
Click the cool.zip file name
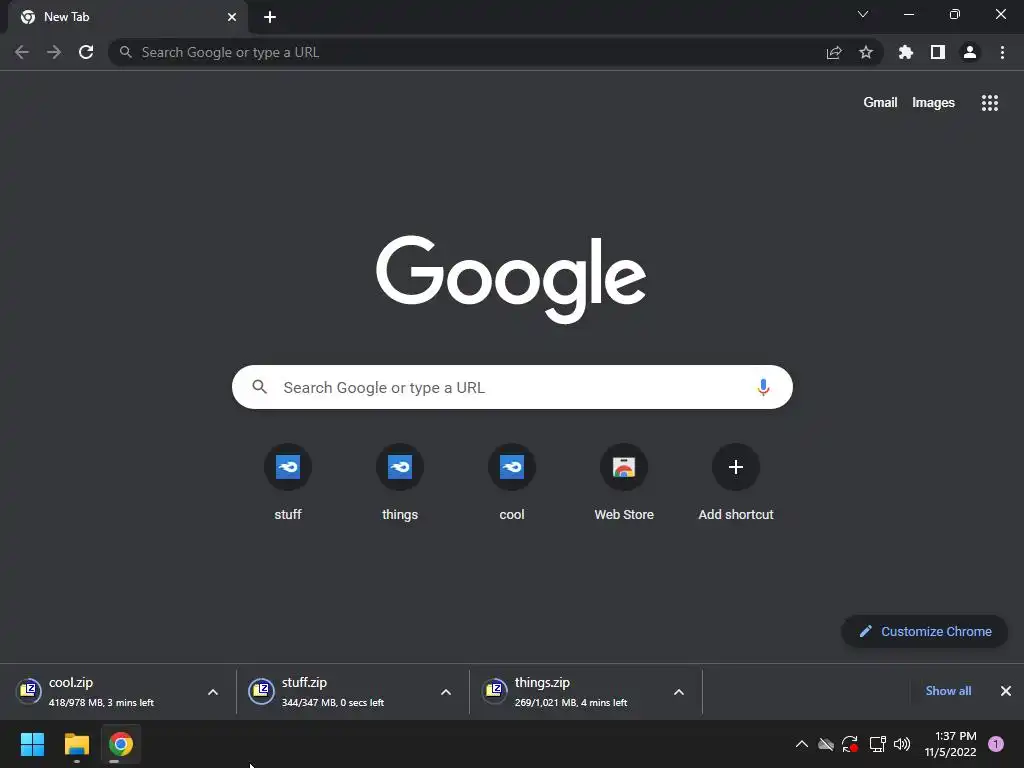pyautogui.click(x=71, y=682)
